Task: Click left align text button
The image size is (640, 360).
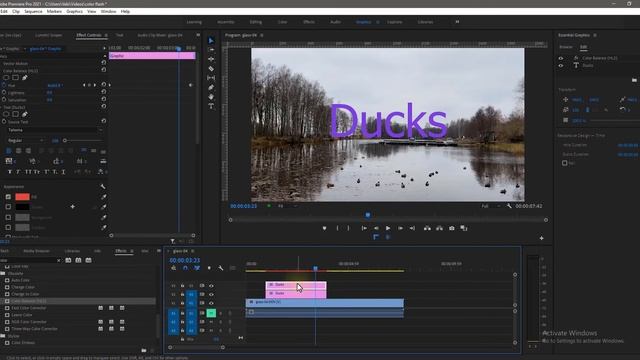Action: pos(9,151)
